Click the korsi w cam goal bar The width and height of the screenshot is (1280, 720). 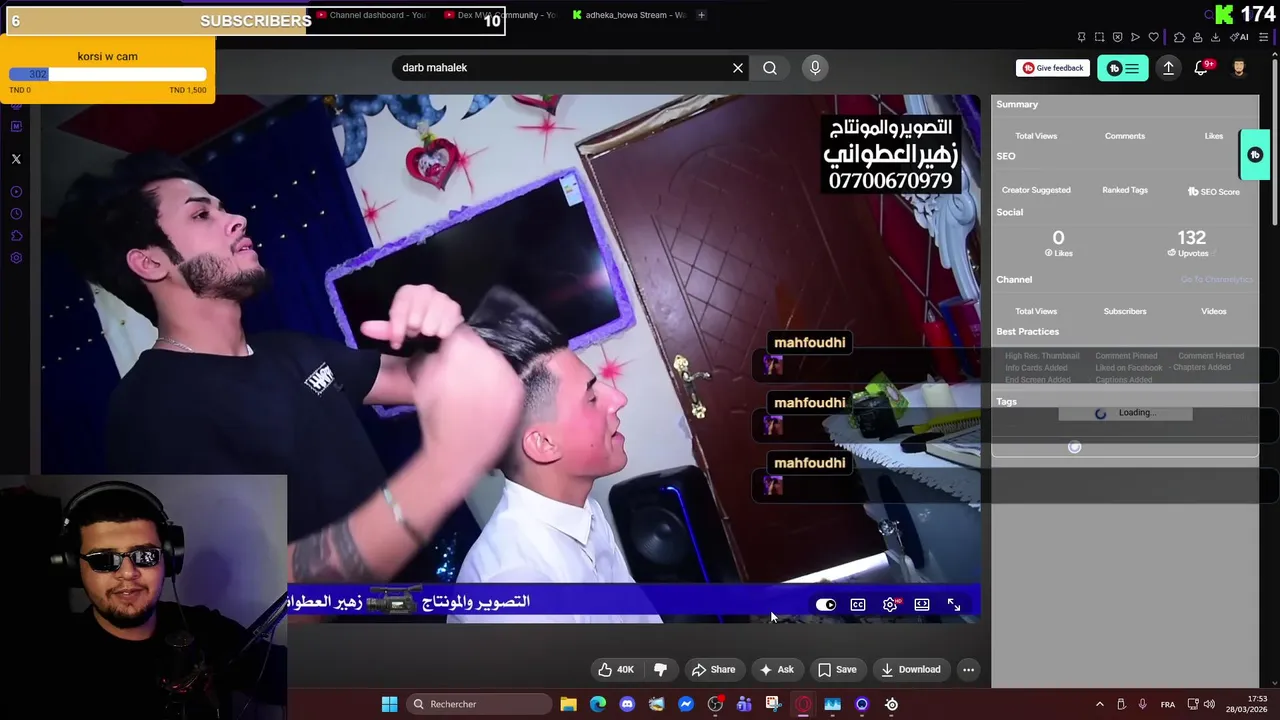coord(108,74)
